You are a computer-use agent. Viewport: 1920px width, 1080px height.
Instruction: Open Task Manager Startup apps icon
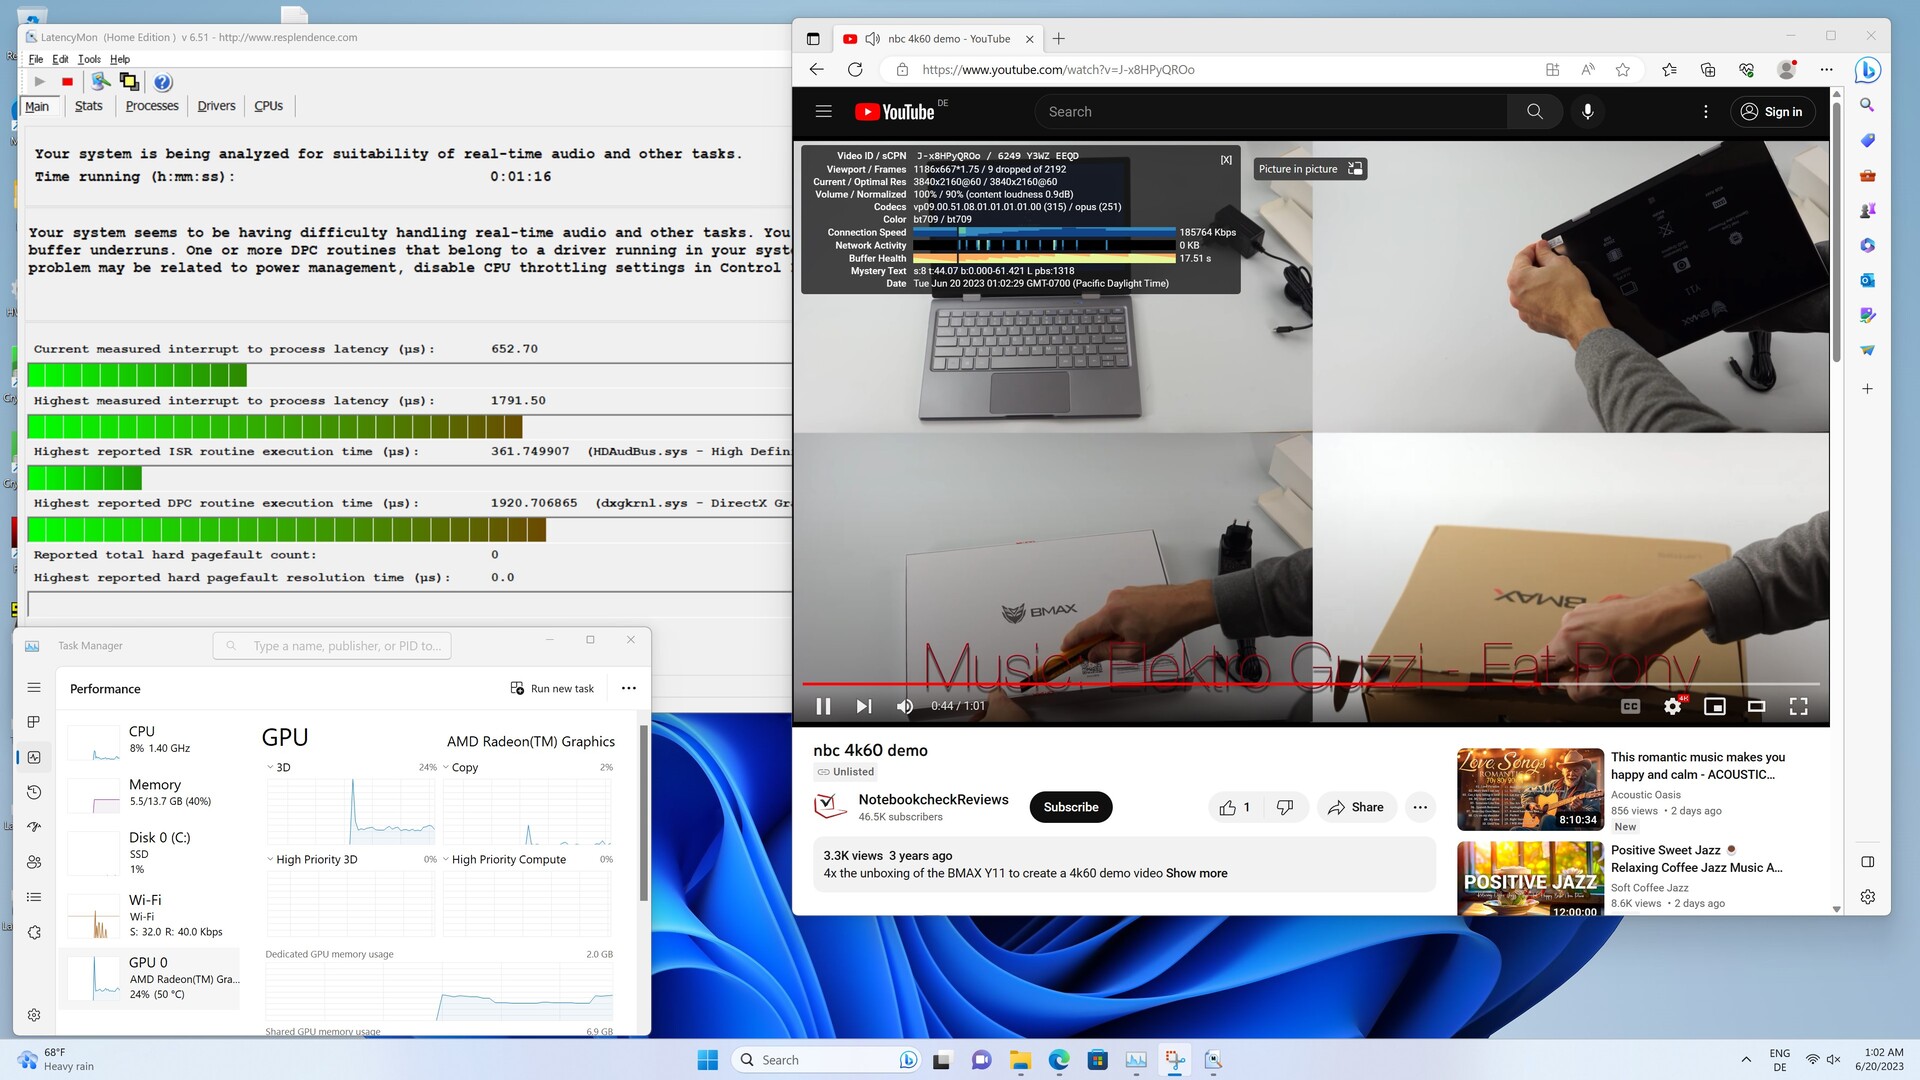tap(34, 827)
